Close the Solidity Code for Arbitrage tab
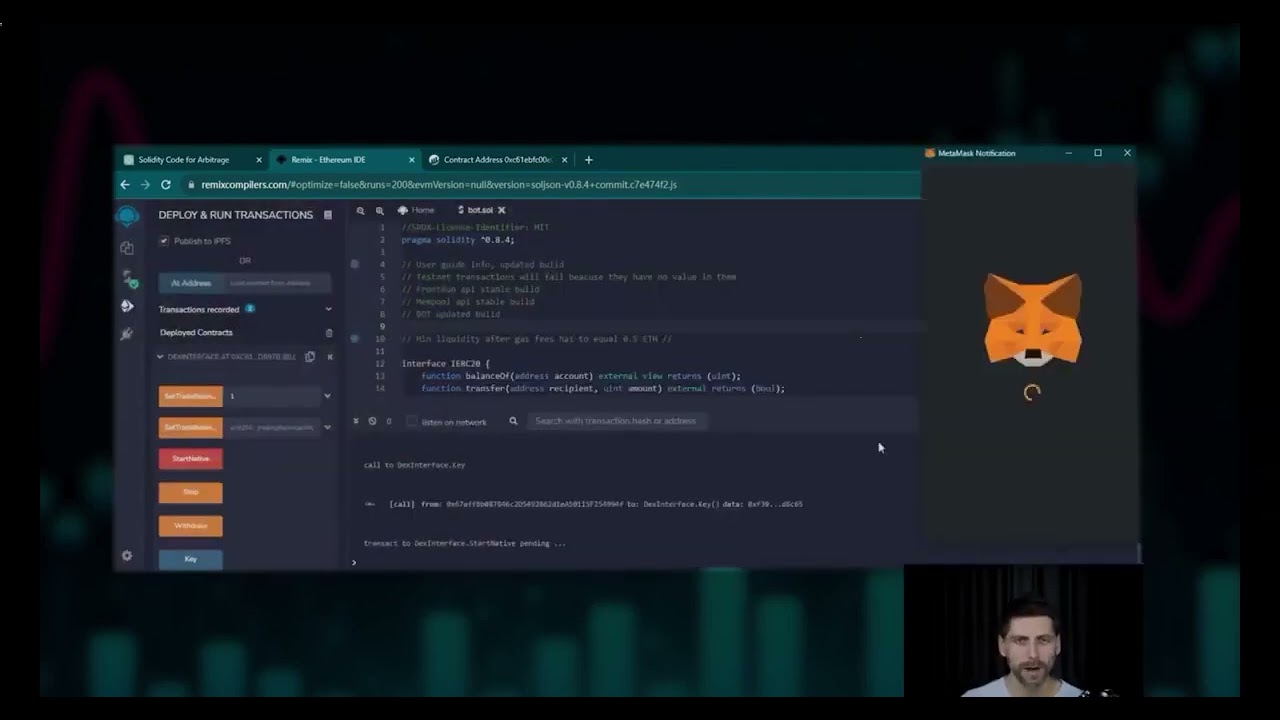The image size is (1280, 720). click(259, 160)
